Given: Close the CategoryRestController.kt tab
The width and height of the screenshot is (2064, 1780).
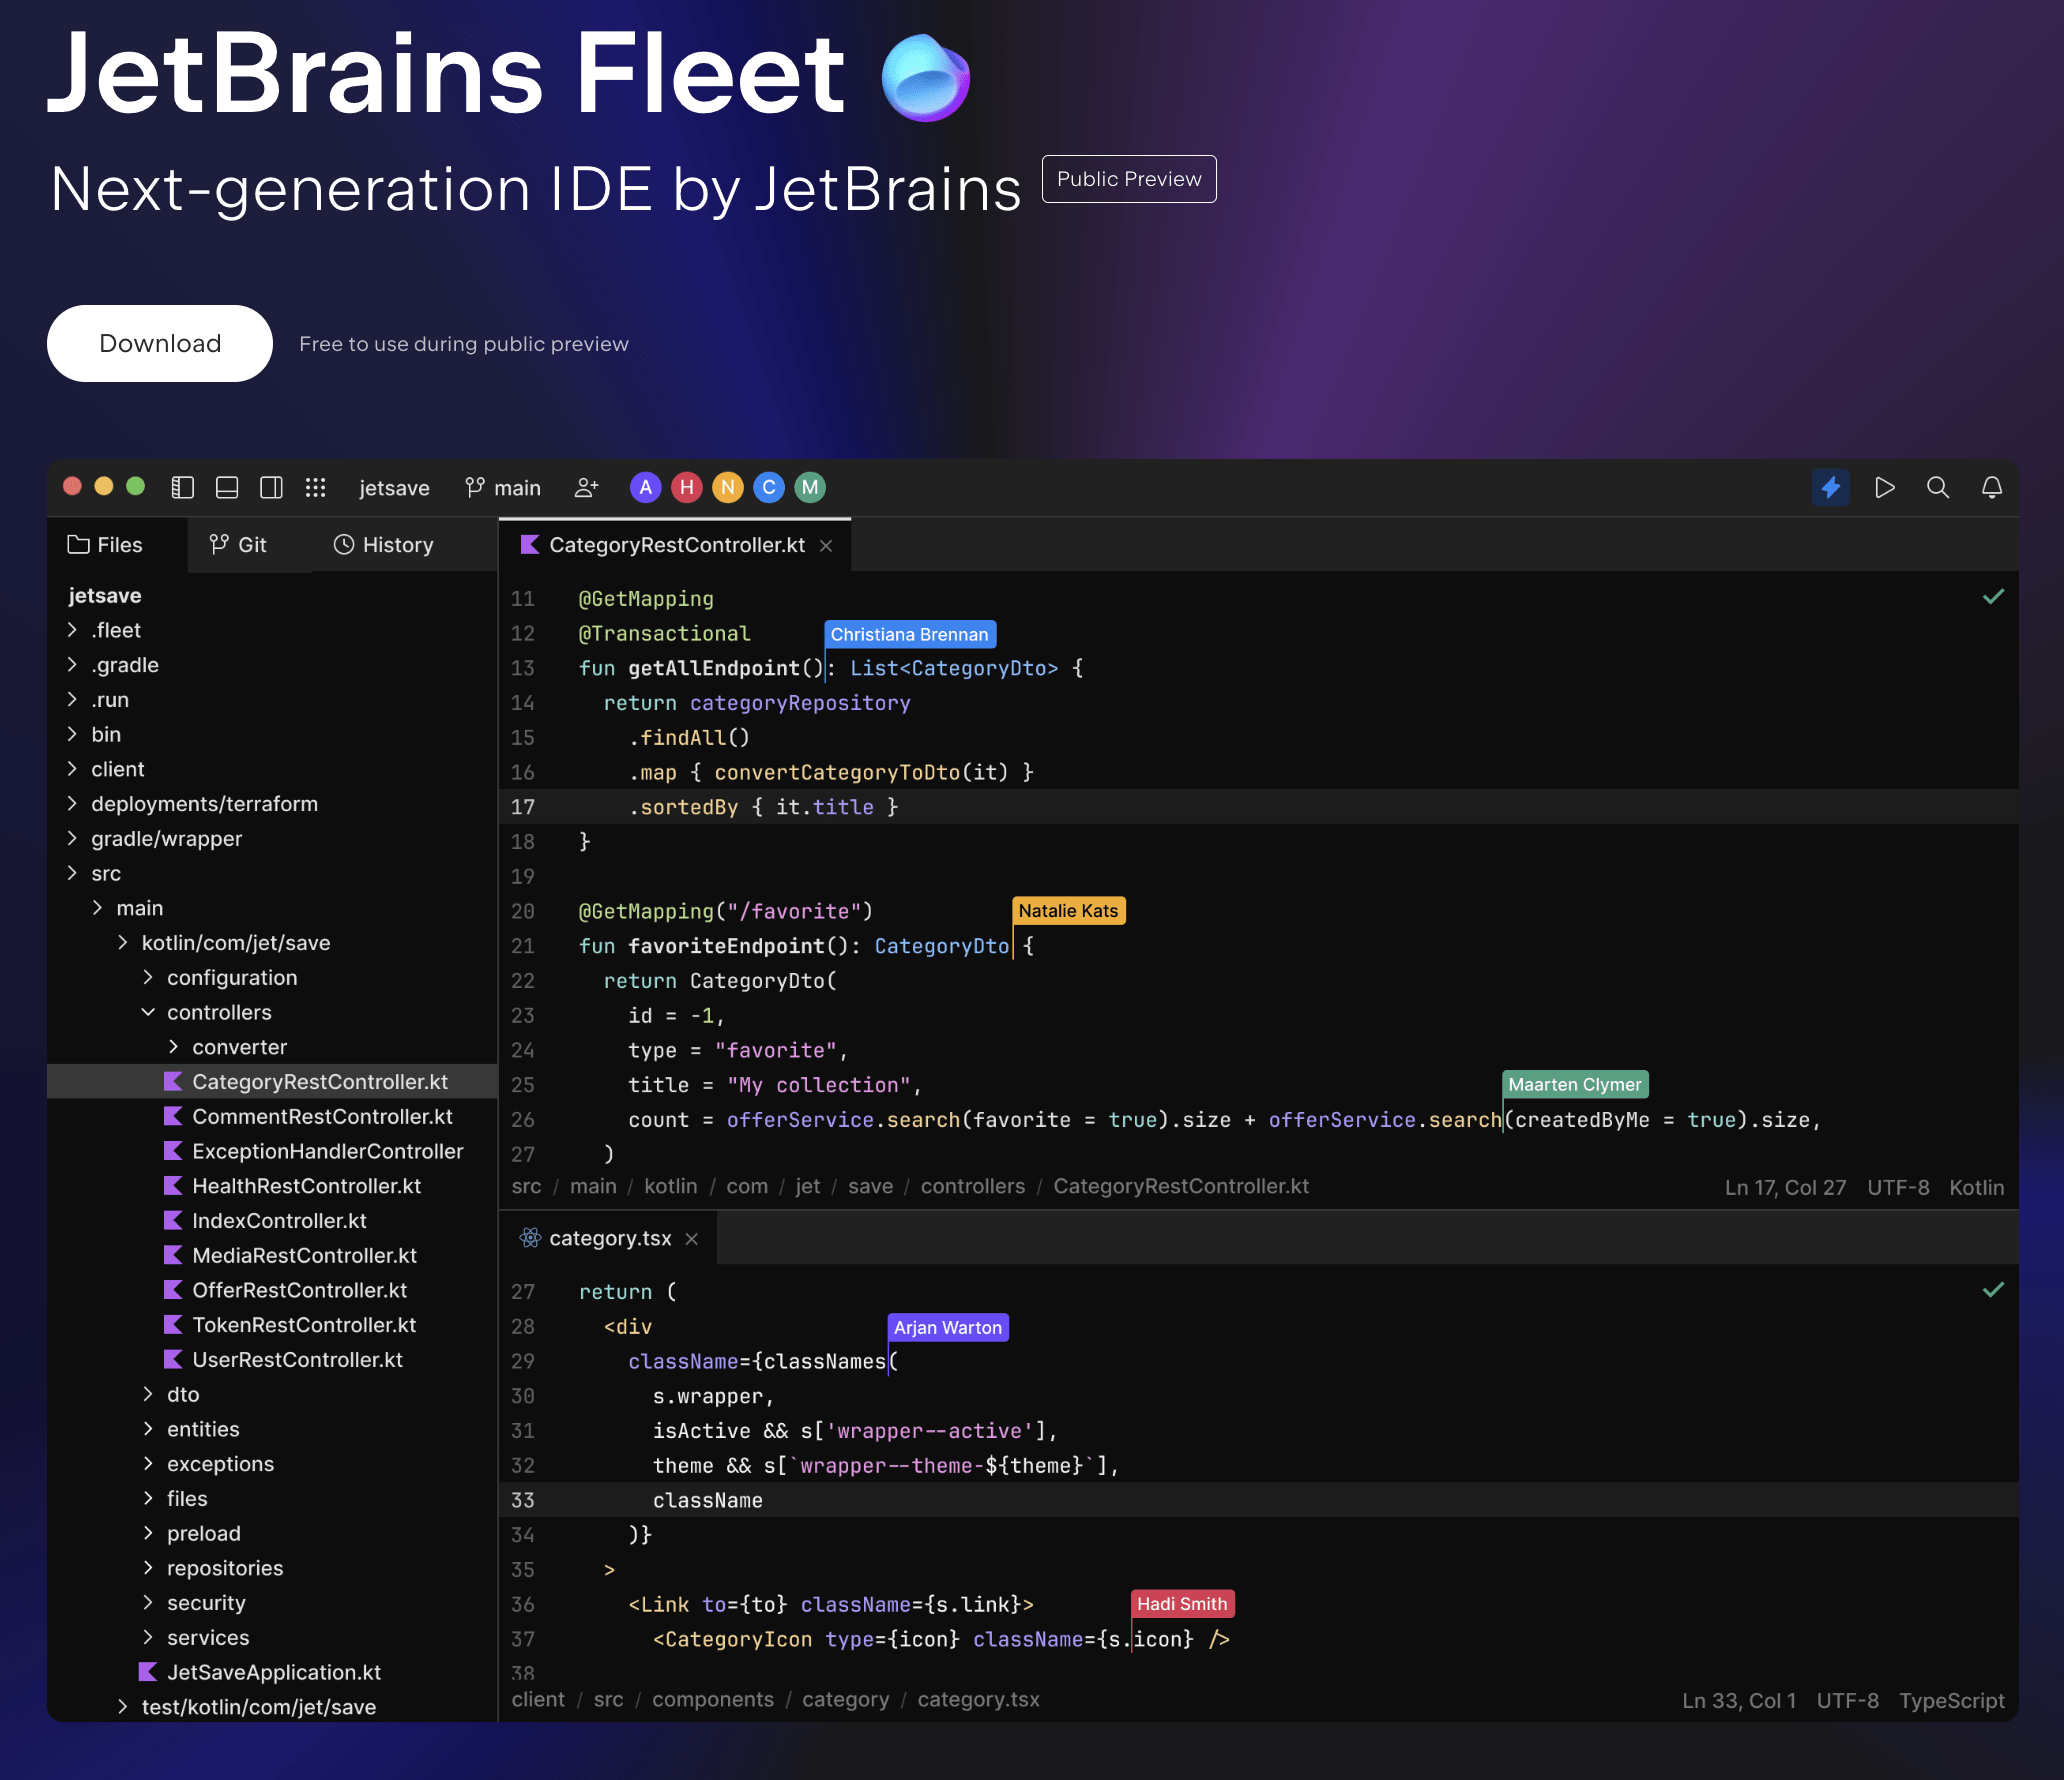Looking at the screenshot, I should 826,546.
